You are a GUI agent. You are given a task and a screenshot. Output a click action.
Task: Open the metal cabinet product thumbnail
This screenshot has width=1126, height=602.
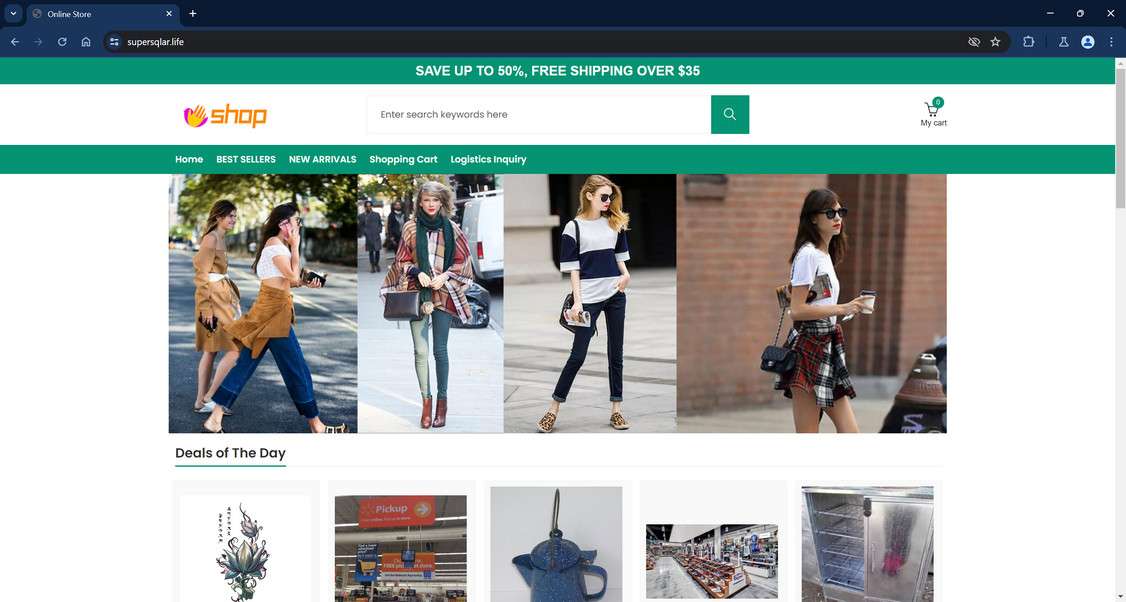(x=867, y=545)
